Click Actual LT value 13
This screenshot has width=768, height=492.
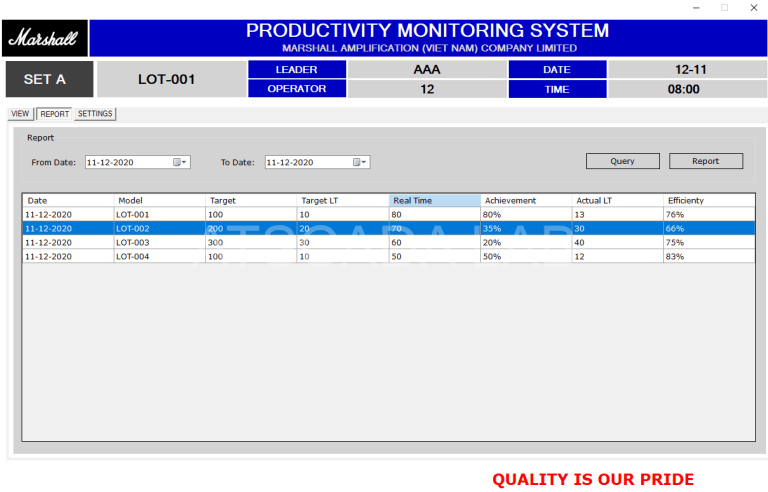[618, 215]
